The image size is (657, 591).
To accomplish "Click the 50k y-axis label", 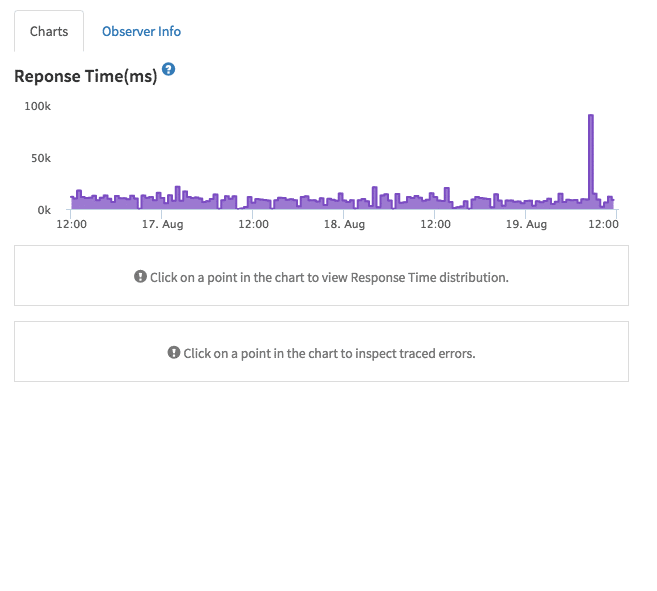I will [41, 158].
